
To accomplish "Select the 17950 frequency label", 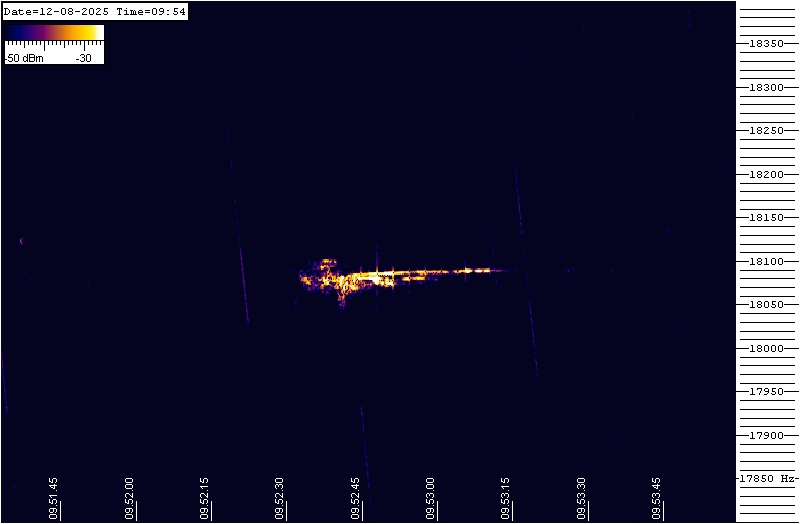I will pyautogui.click(x=766, y=392).
